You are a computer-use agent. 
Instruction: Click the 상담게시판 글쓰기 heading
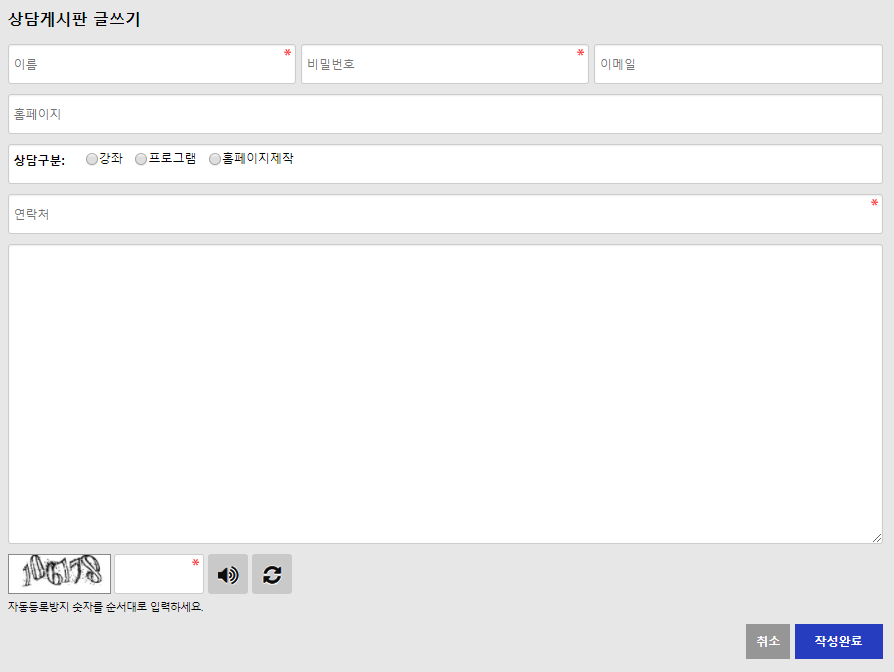[74, 19]
